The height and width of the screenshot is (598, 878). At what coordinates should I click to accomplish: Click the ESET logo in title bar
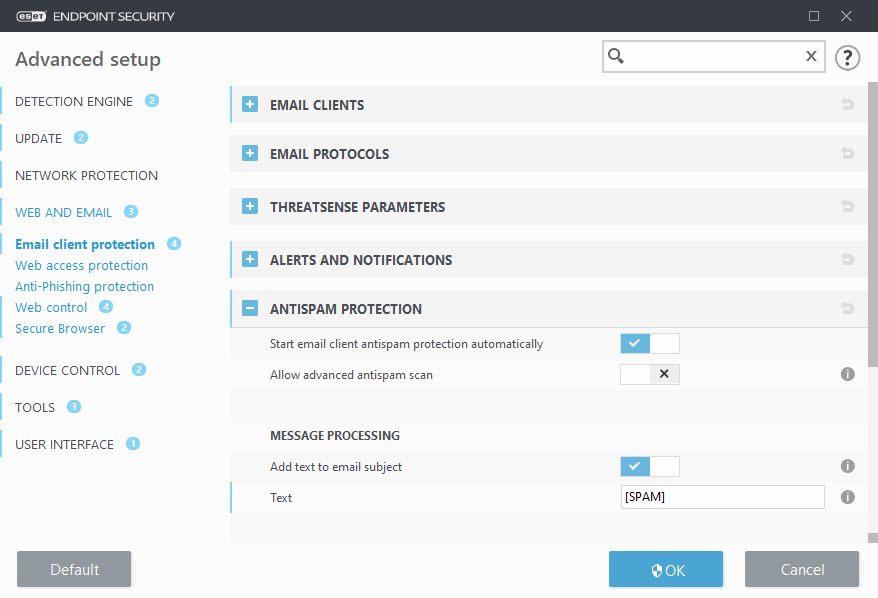(x=31, y=16)
